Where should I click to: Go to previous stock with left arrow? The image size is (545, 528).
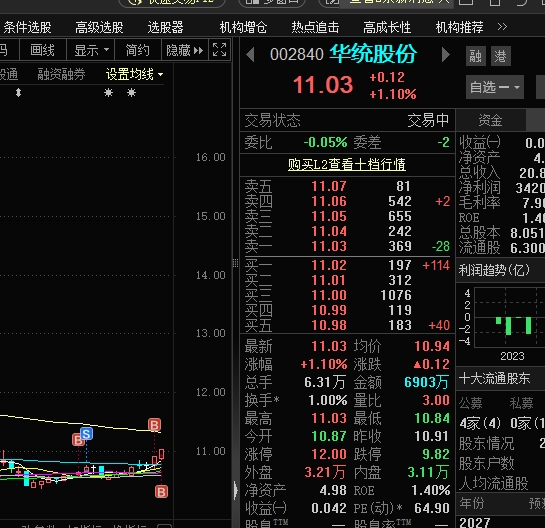[x=250, y=55]
